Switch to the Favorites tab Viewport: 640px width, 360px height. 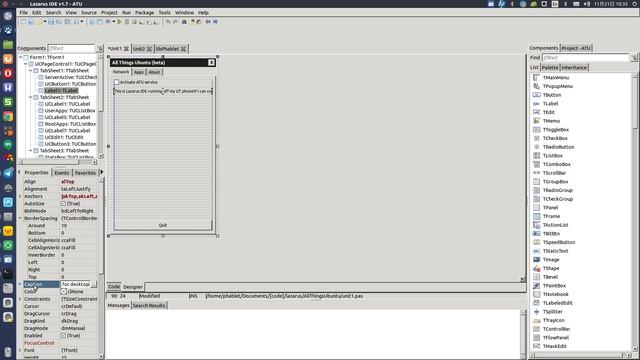point(85,173)
